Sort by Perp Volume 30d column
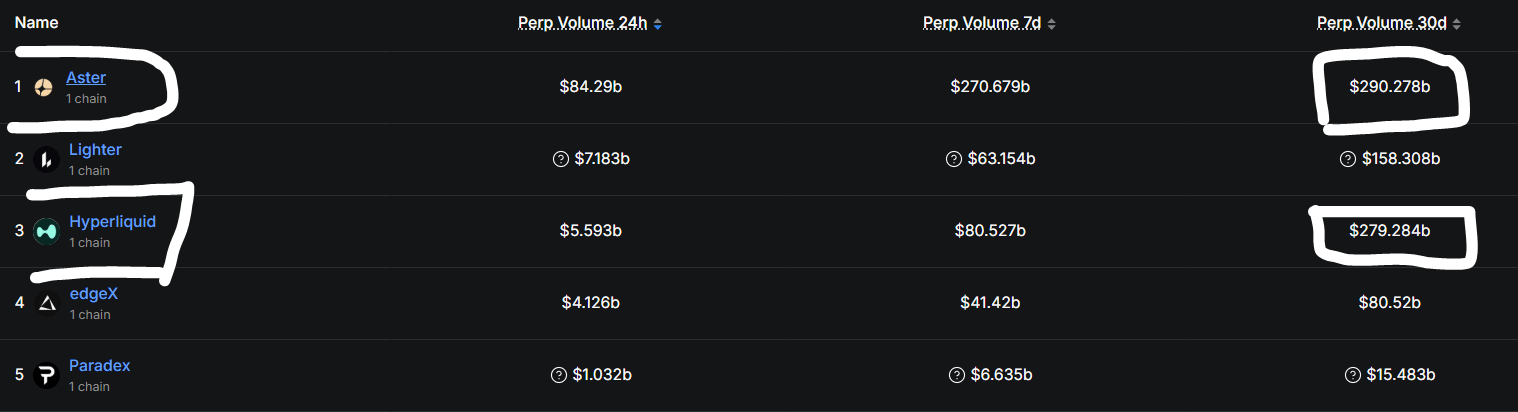 tap(1386, 23)
